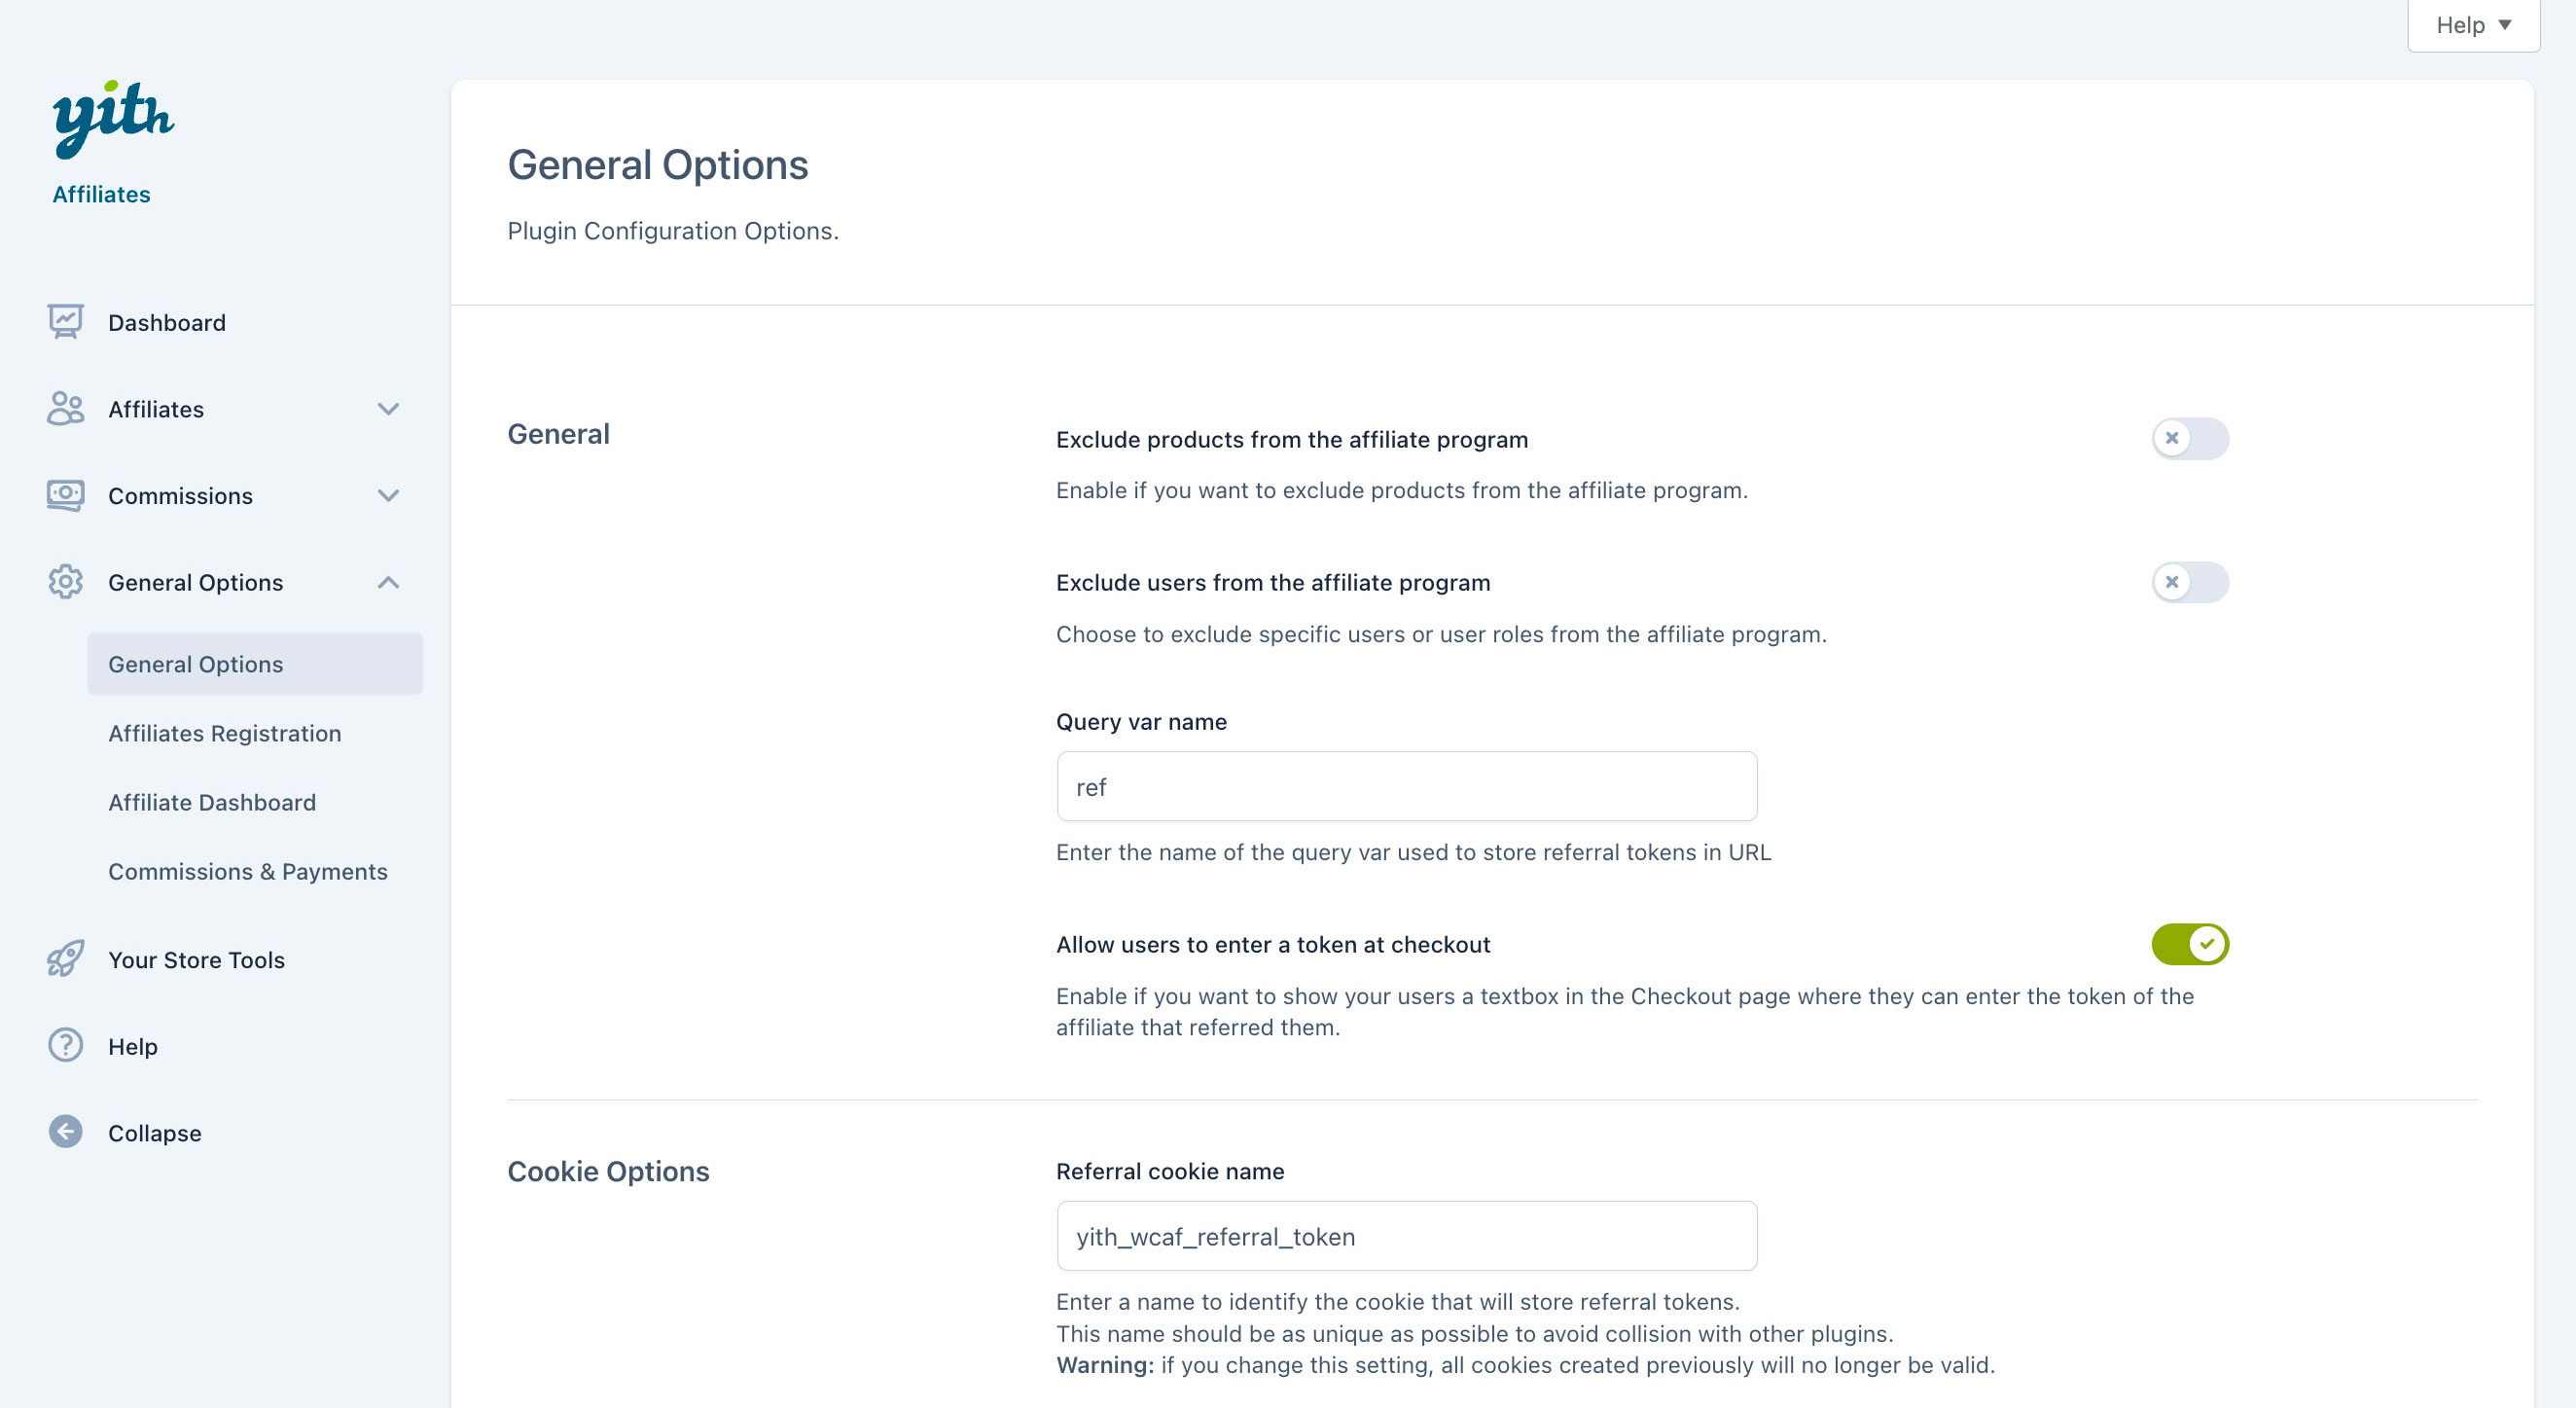Click the Help question mark icon
This screenshot has height=1408, width=2576.
tap(66, 1046)
